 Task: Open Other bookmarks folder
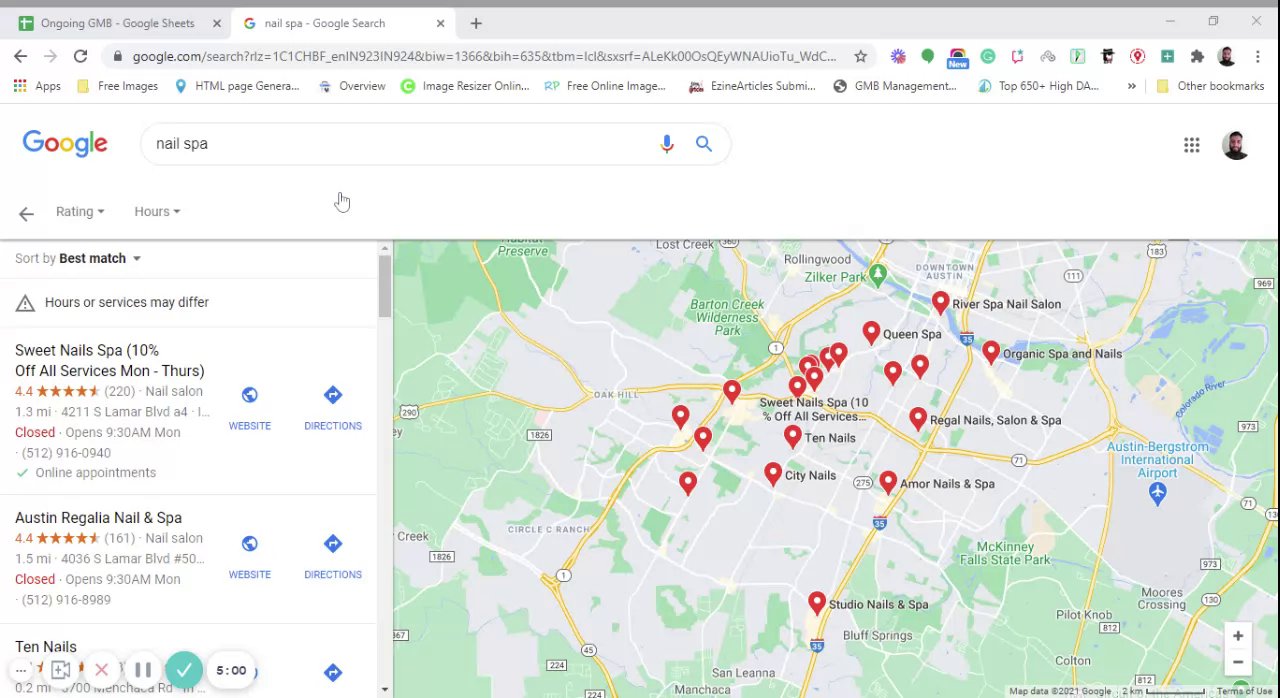(x=1210, y=86)
